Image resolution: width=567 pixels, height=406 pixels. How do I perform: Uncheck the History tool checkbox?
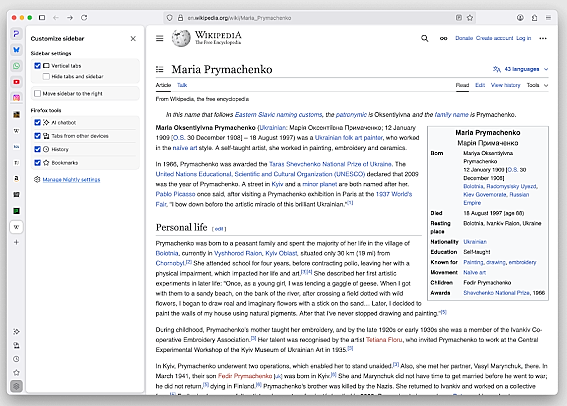(x=37, y=149)
